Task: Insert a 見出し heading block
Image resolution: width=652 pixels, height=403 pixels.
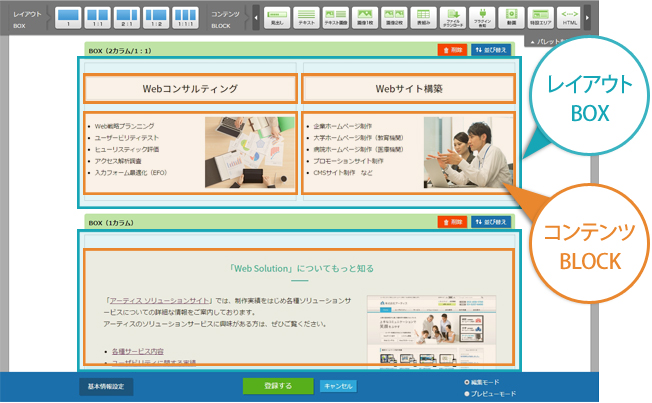Action: [x=277, y=18]
